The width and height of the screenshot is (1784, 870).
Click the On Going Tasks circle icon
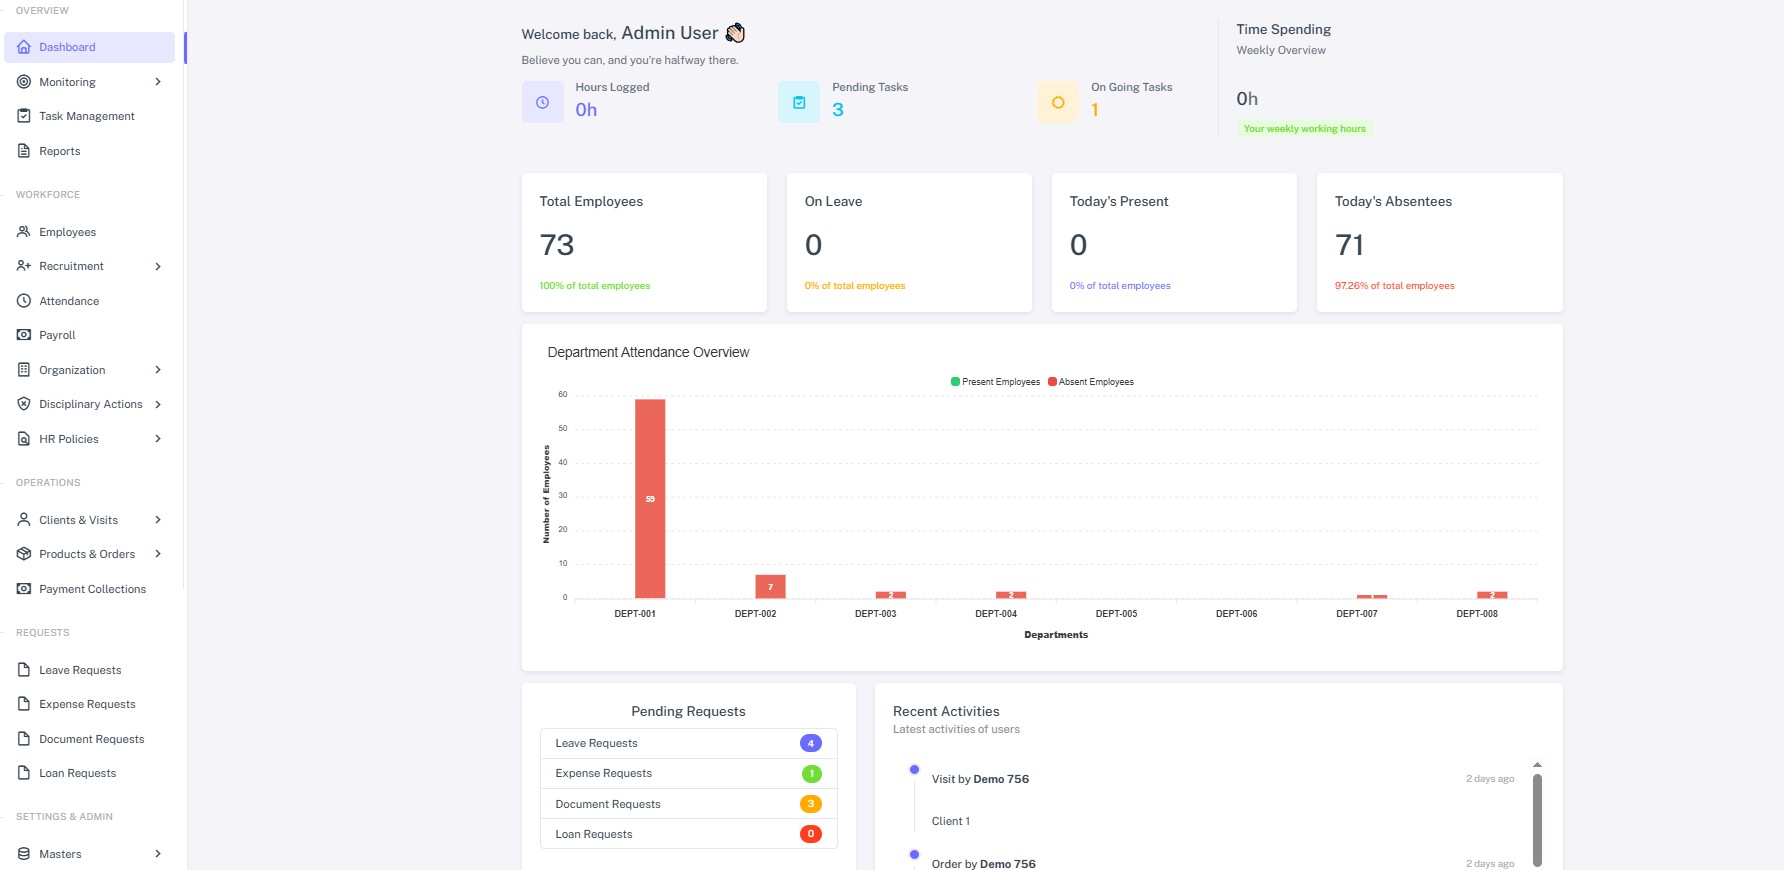(x=1057, y=102)
